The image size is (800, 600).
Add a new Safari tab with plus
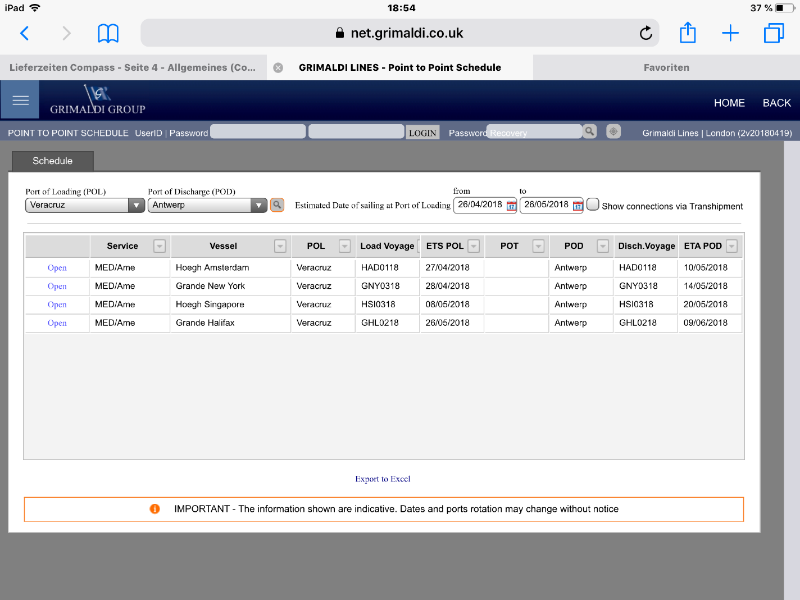click(x=731, y=33)
